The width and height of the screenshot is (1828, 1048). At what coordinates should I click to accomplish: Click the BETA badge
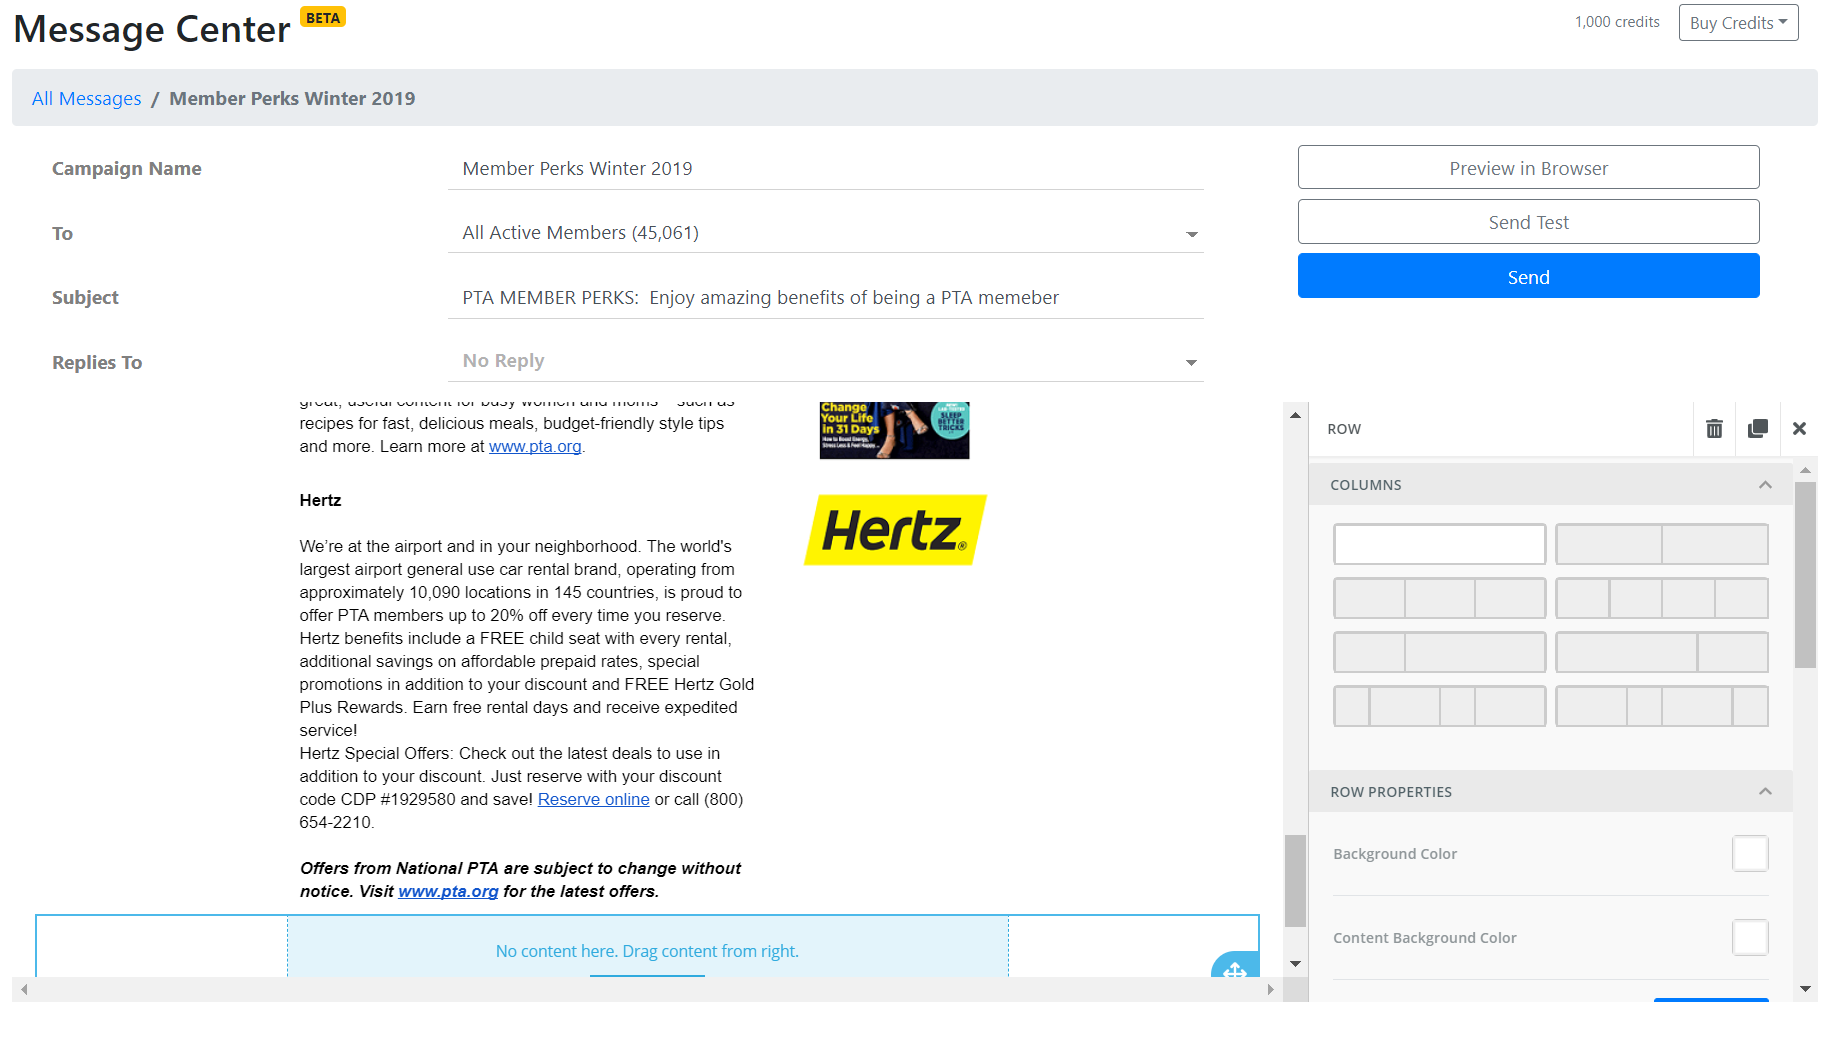tap(323, 18)
